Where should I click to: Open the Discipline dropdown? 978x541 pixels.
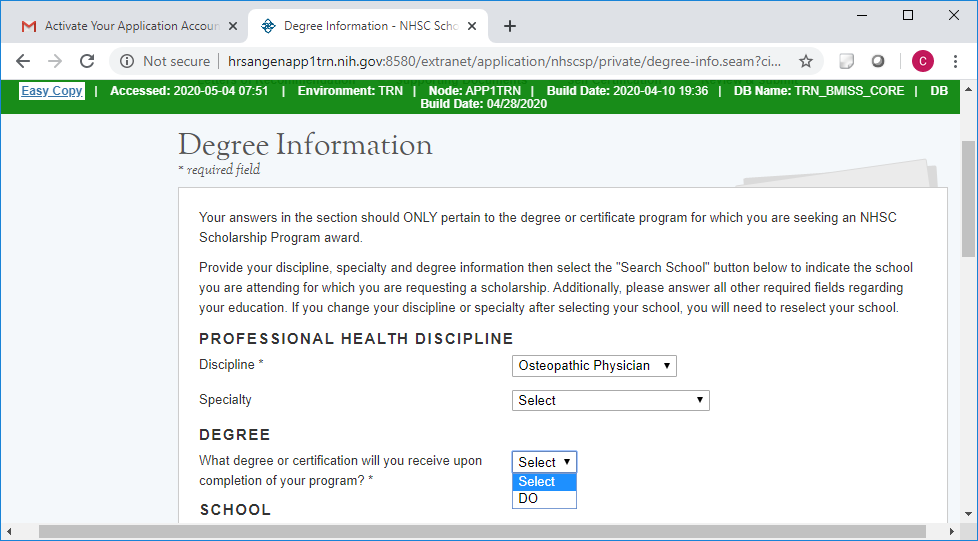594,366
